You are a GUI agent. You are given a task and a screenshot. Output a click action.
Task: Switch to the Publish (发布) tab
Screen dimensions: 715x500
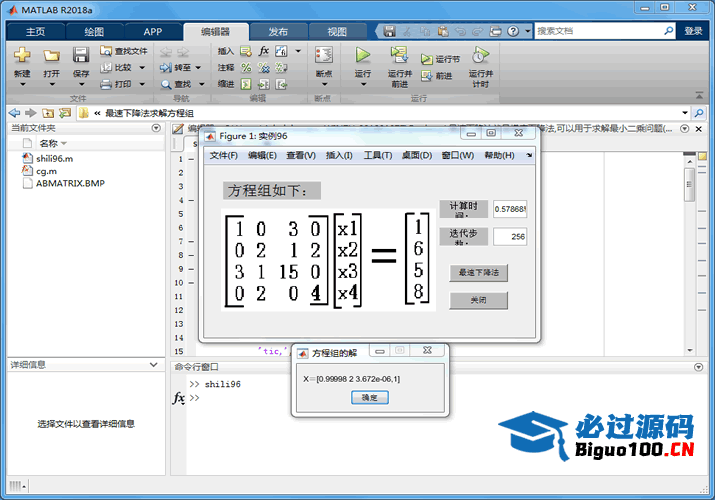pos(278,31)
